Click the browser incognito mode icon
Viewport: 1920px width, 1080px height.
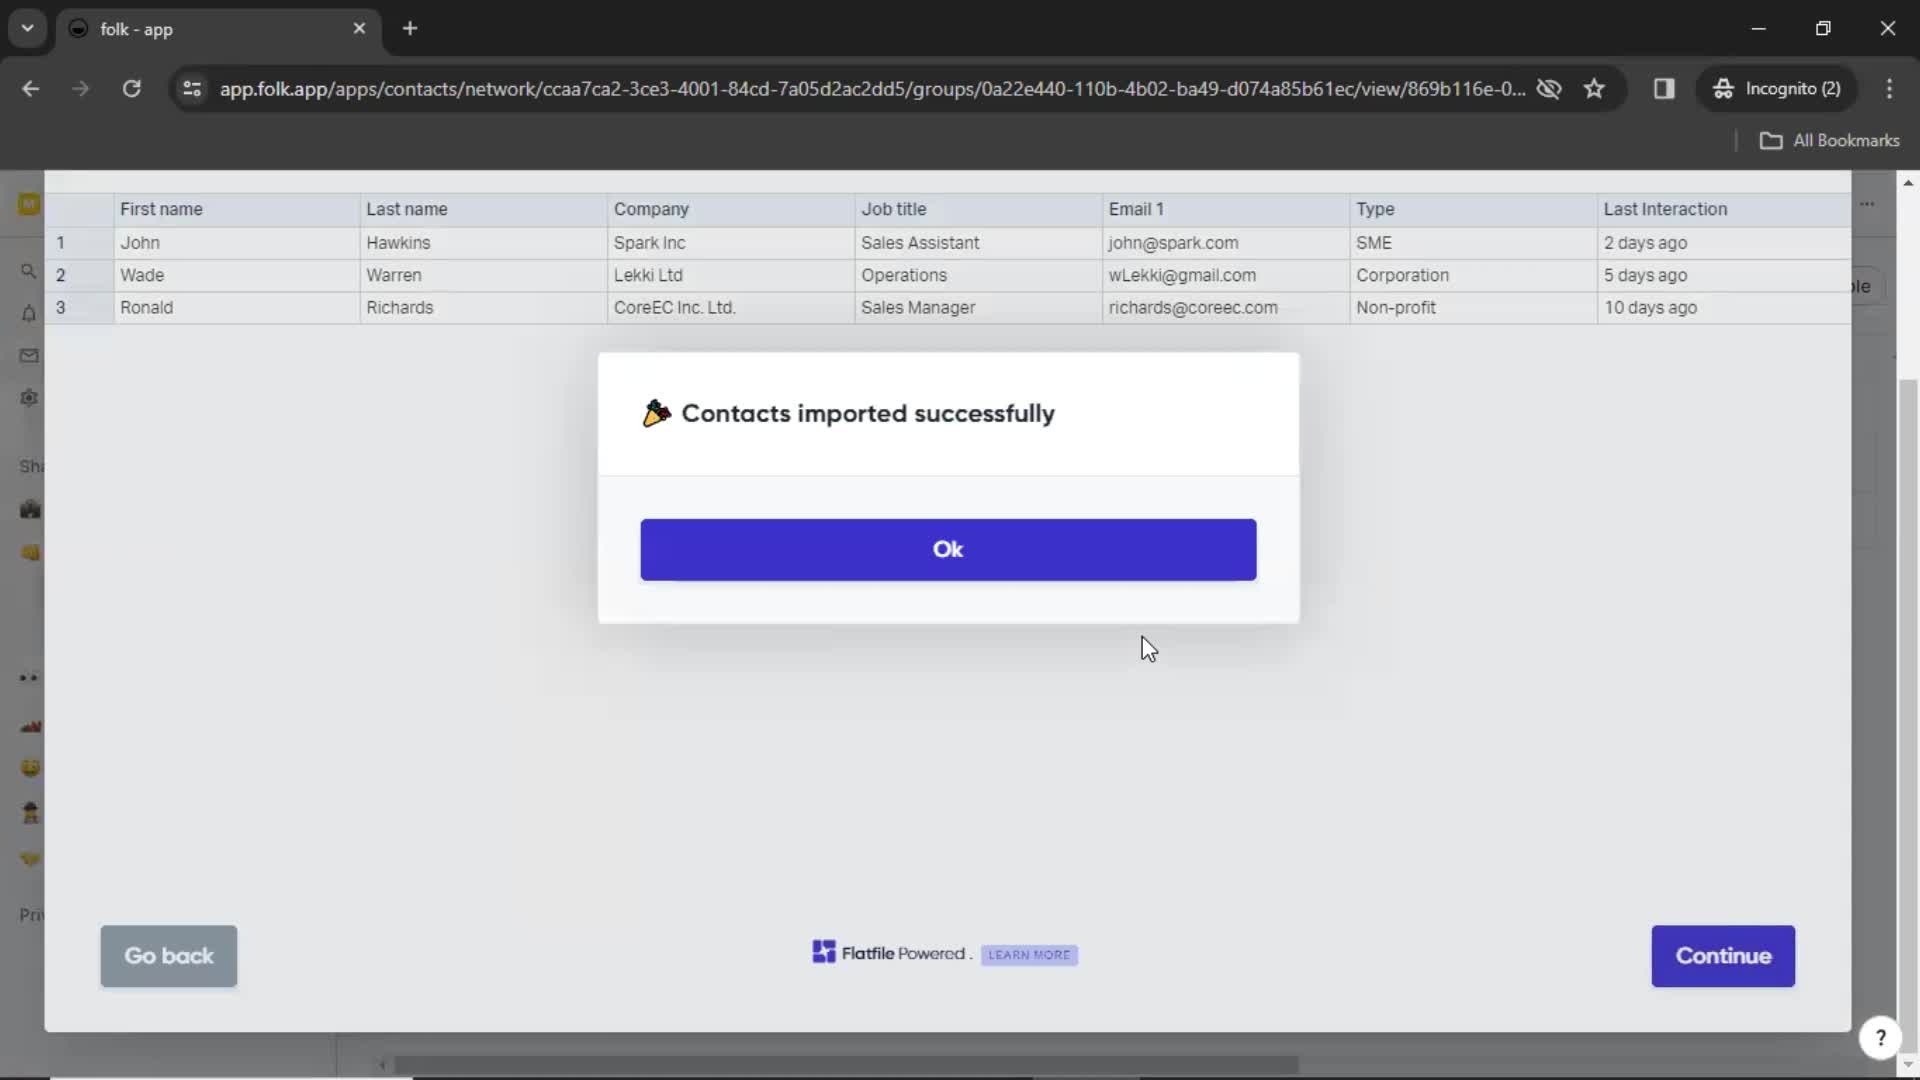point(1725,88)
